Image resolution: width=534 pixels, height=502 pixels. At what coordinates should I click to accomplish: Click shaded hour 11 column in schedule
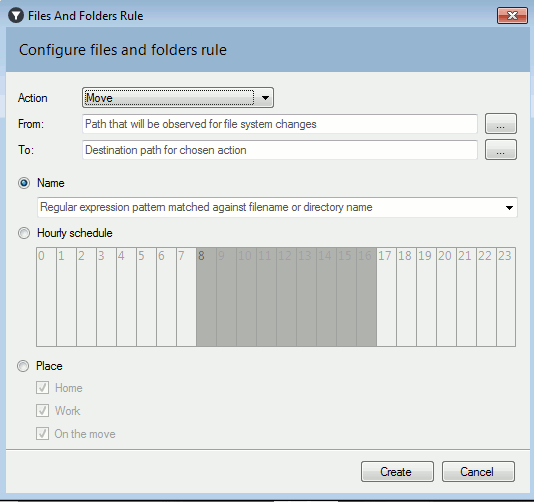[266, 297]
